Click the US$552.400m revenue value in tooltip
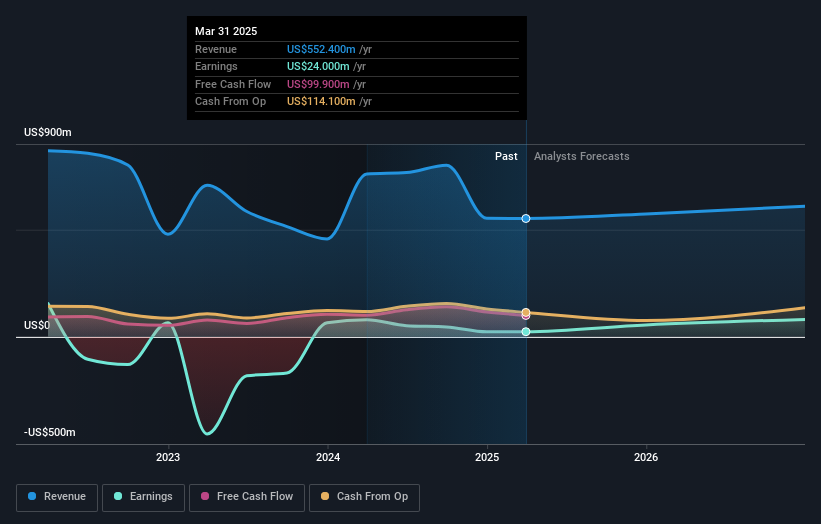Image resolution: width=821 pixels, height=524 pixels. pos(321,49)
